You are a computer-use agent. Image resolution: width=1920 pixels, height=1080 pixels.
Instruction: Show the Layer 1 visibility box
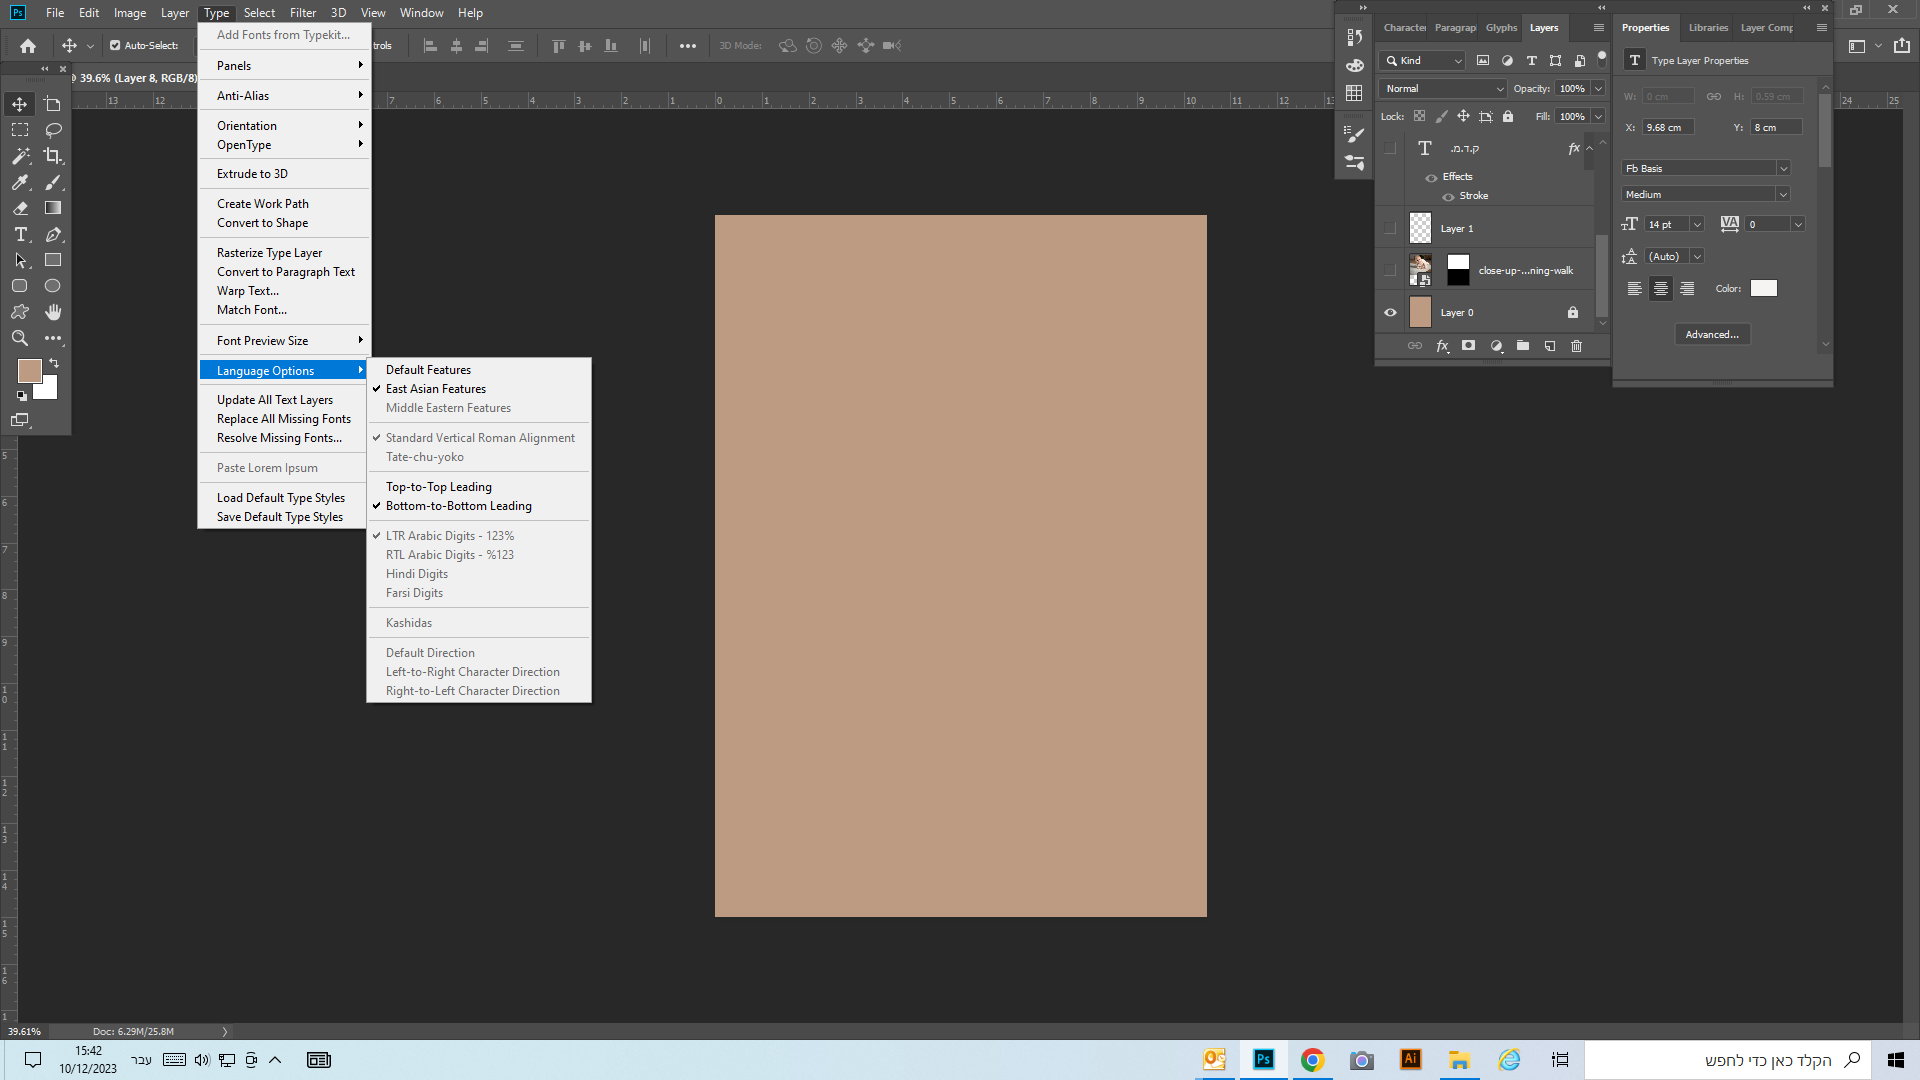1390,229
